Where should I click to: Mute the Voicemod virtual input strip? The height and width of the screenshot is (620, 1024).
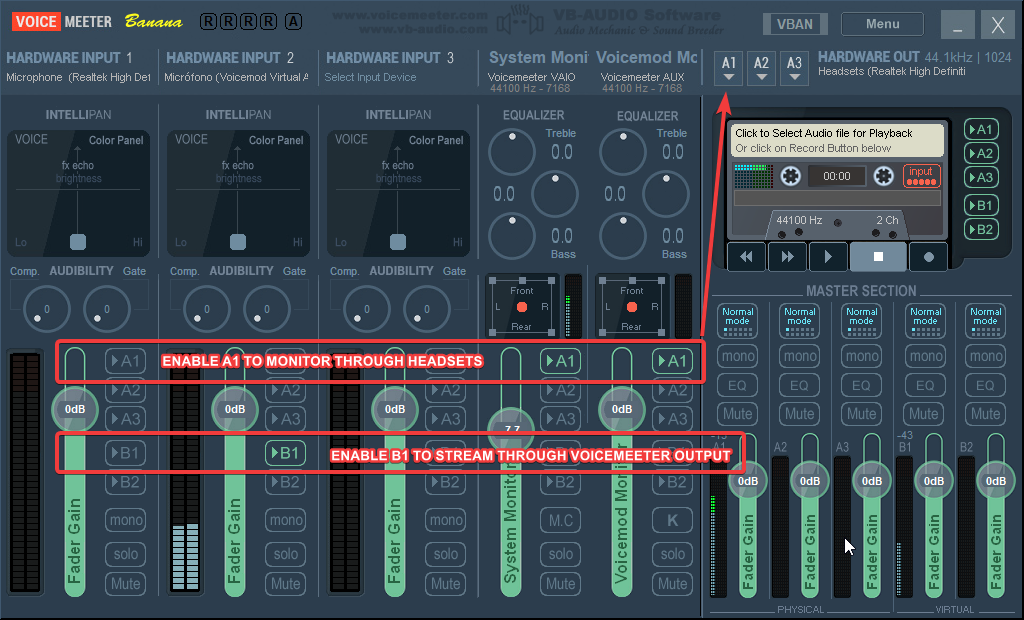[672, 583]
